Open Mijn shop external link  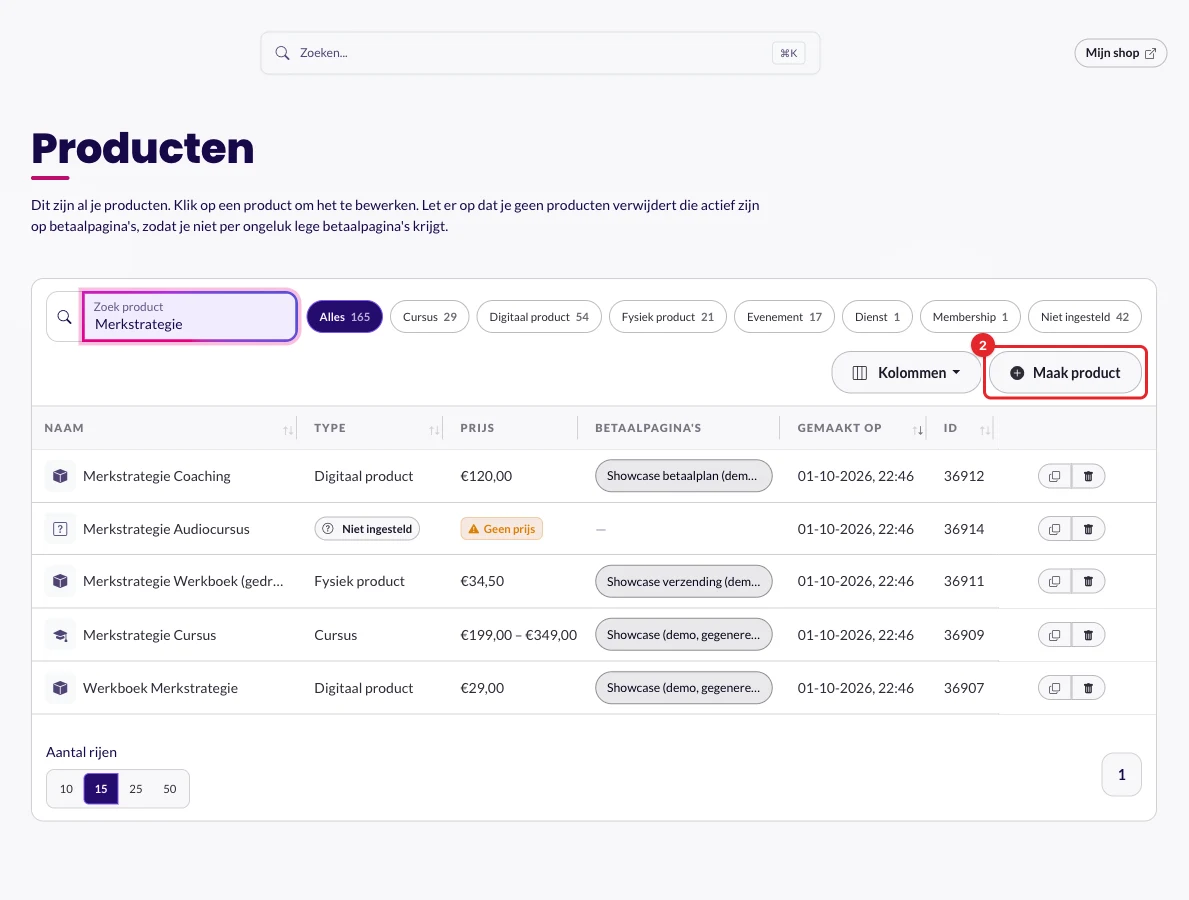1120,53
